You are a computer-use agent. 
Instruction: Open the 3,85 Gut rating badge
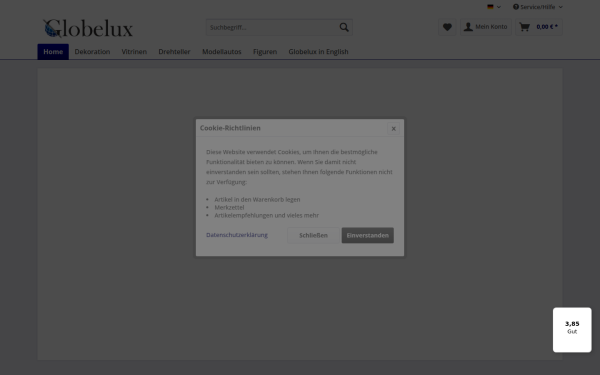pyautogui.click(x=572, y=330)
